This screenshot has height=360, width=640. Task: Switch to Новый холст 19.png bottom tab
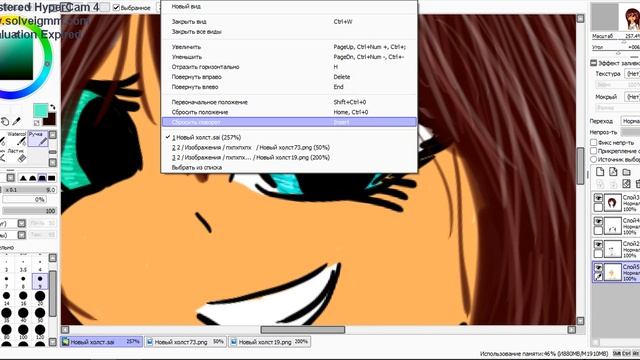[x=270, y=342]
